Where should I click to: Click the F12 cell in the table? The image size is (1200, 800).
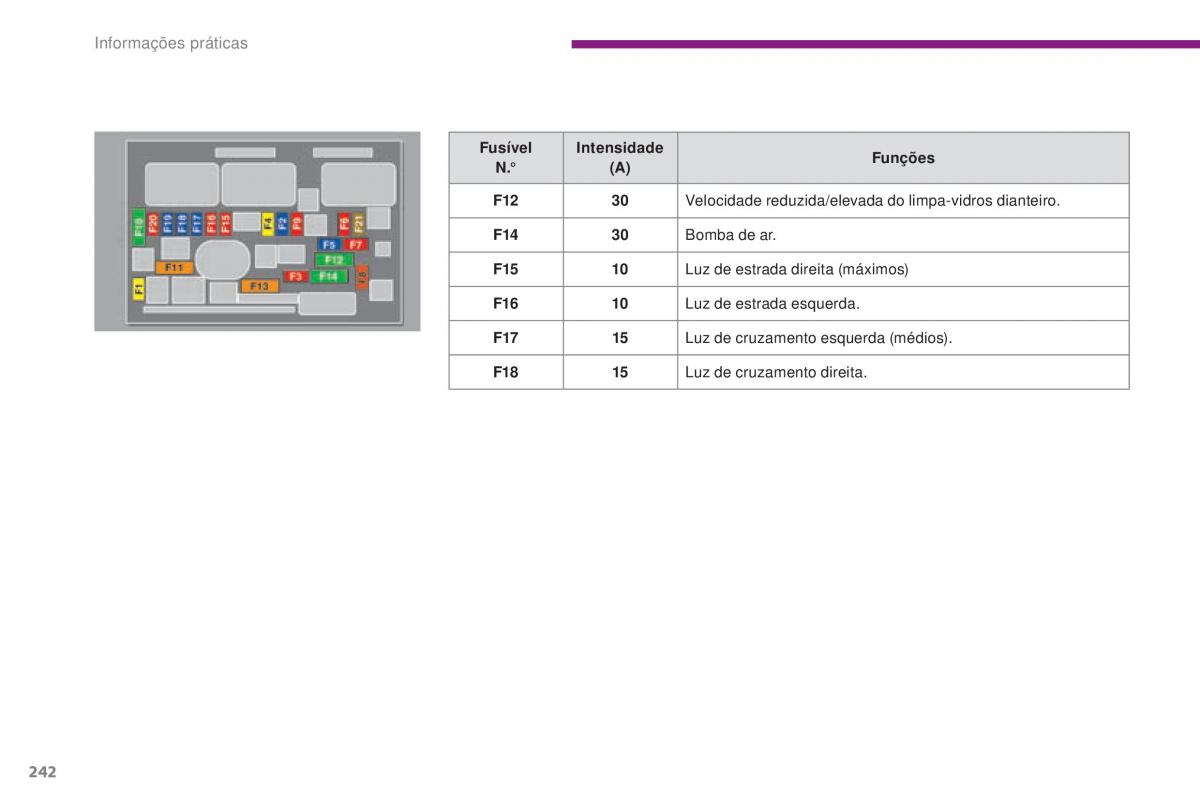tap(506, 201)
